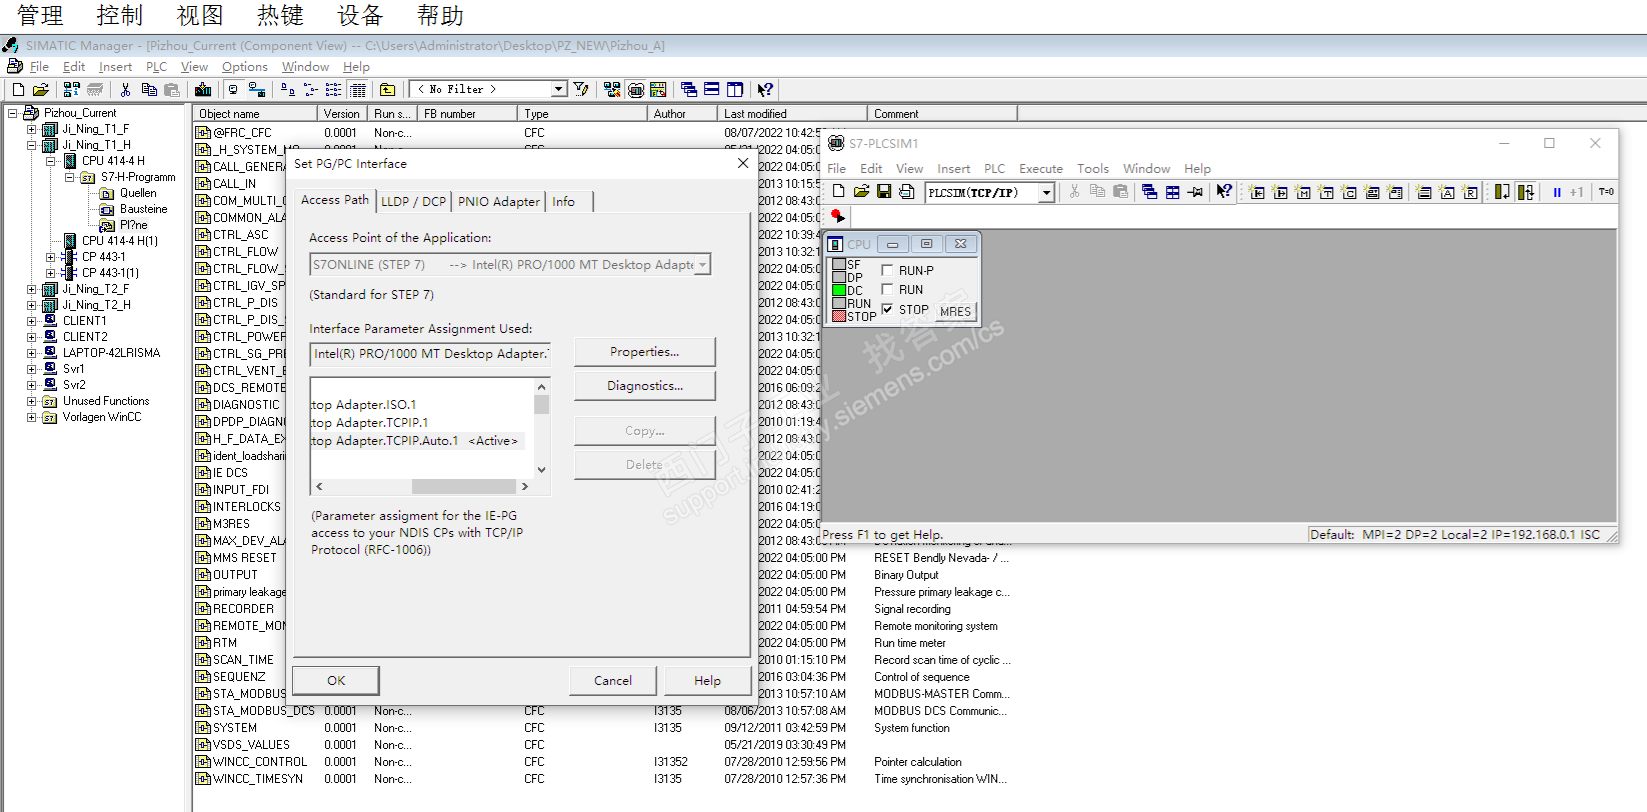
Task: Open the 设备 menu in top bar
Action: 360,16
